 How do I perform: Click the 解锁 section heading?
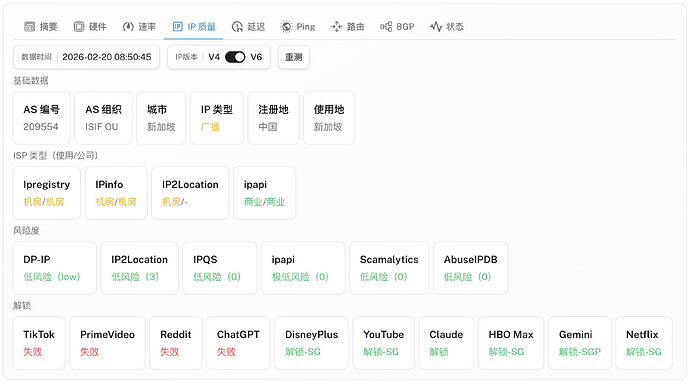pyautogui.click(x=22, y=305)
